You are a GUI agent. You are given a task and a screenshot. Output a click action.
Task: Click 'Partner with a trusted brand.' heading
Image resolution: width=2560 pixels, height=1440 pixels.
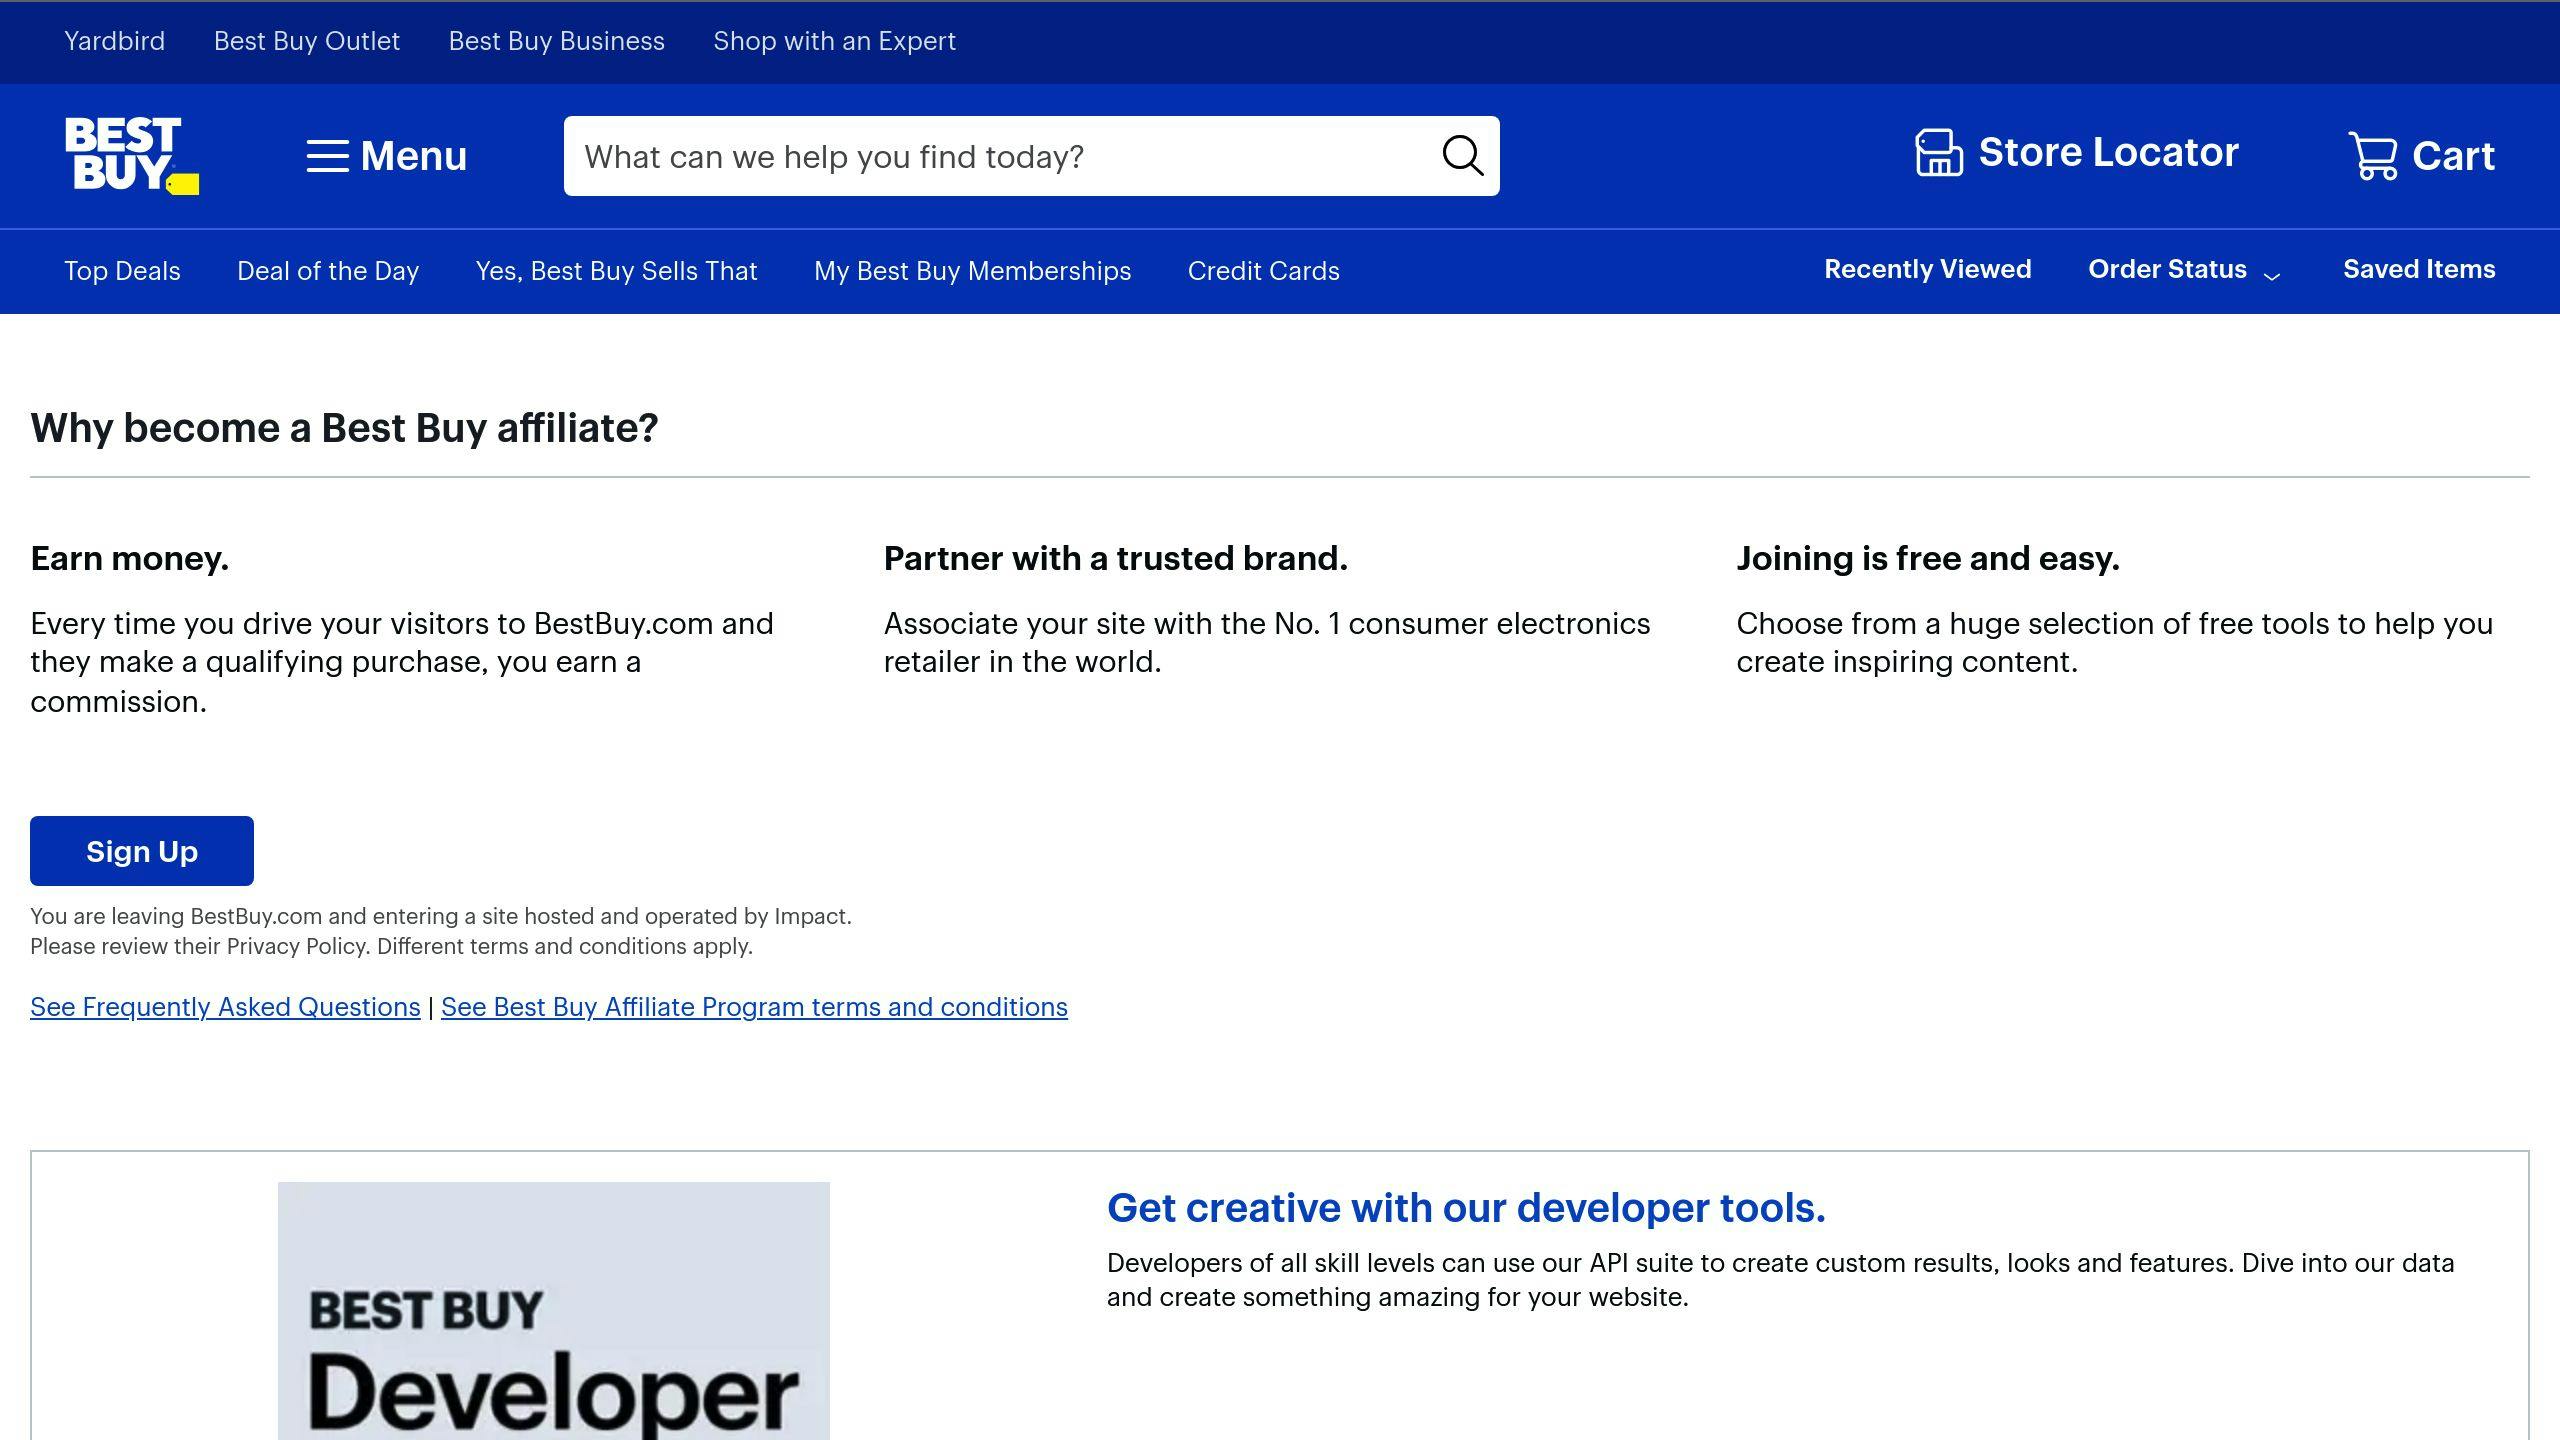[x=1116, y=558]
